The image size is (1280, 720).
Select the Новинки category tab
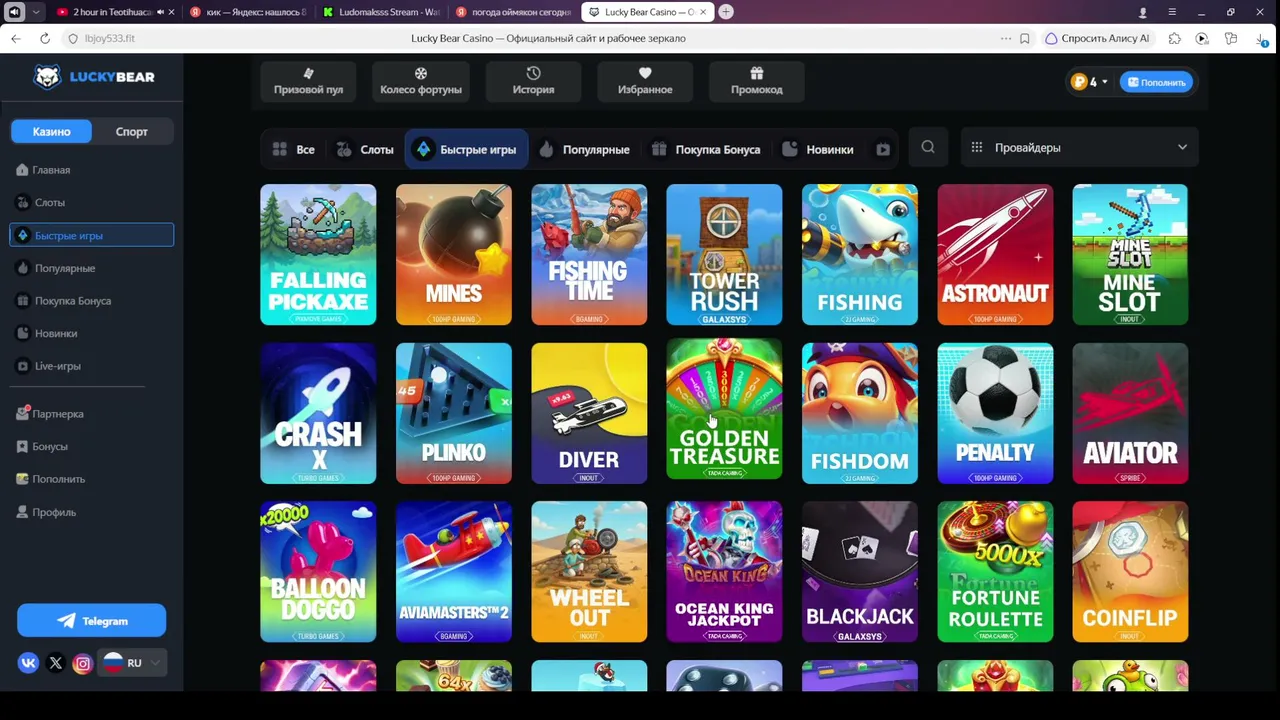pos(818,149)
